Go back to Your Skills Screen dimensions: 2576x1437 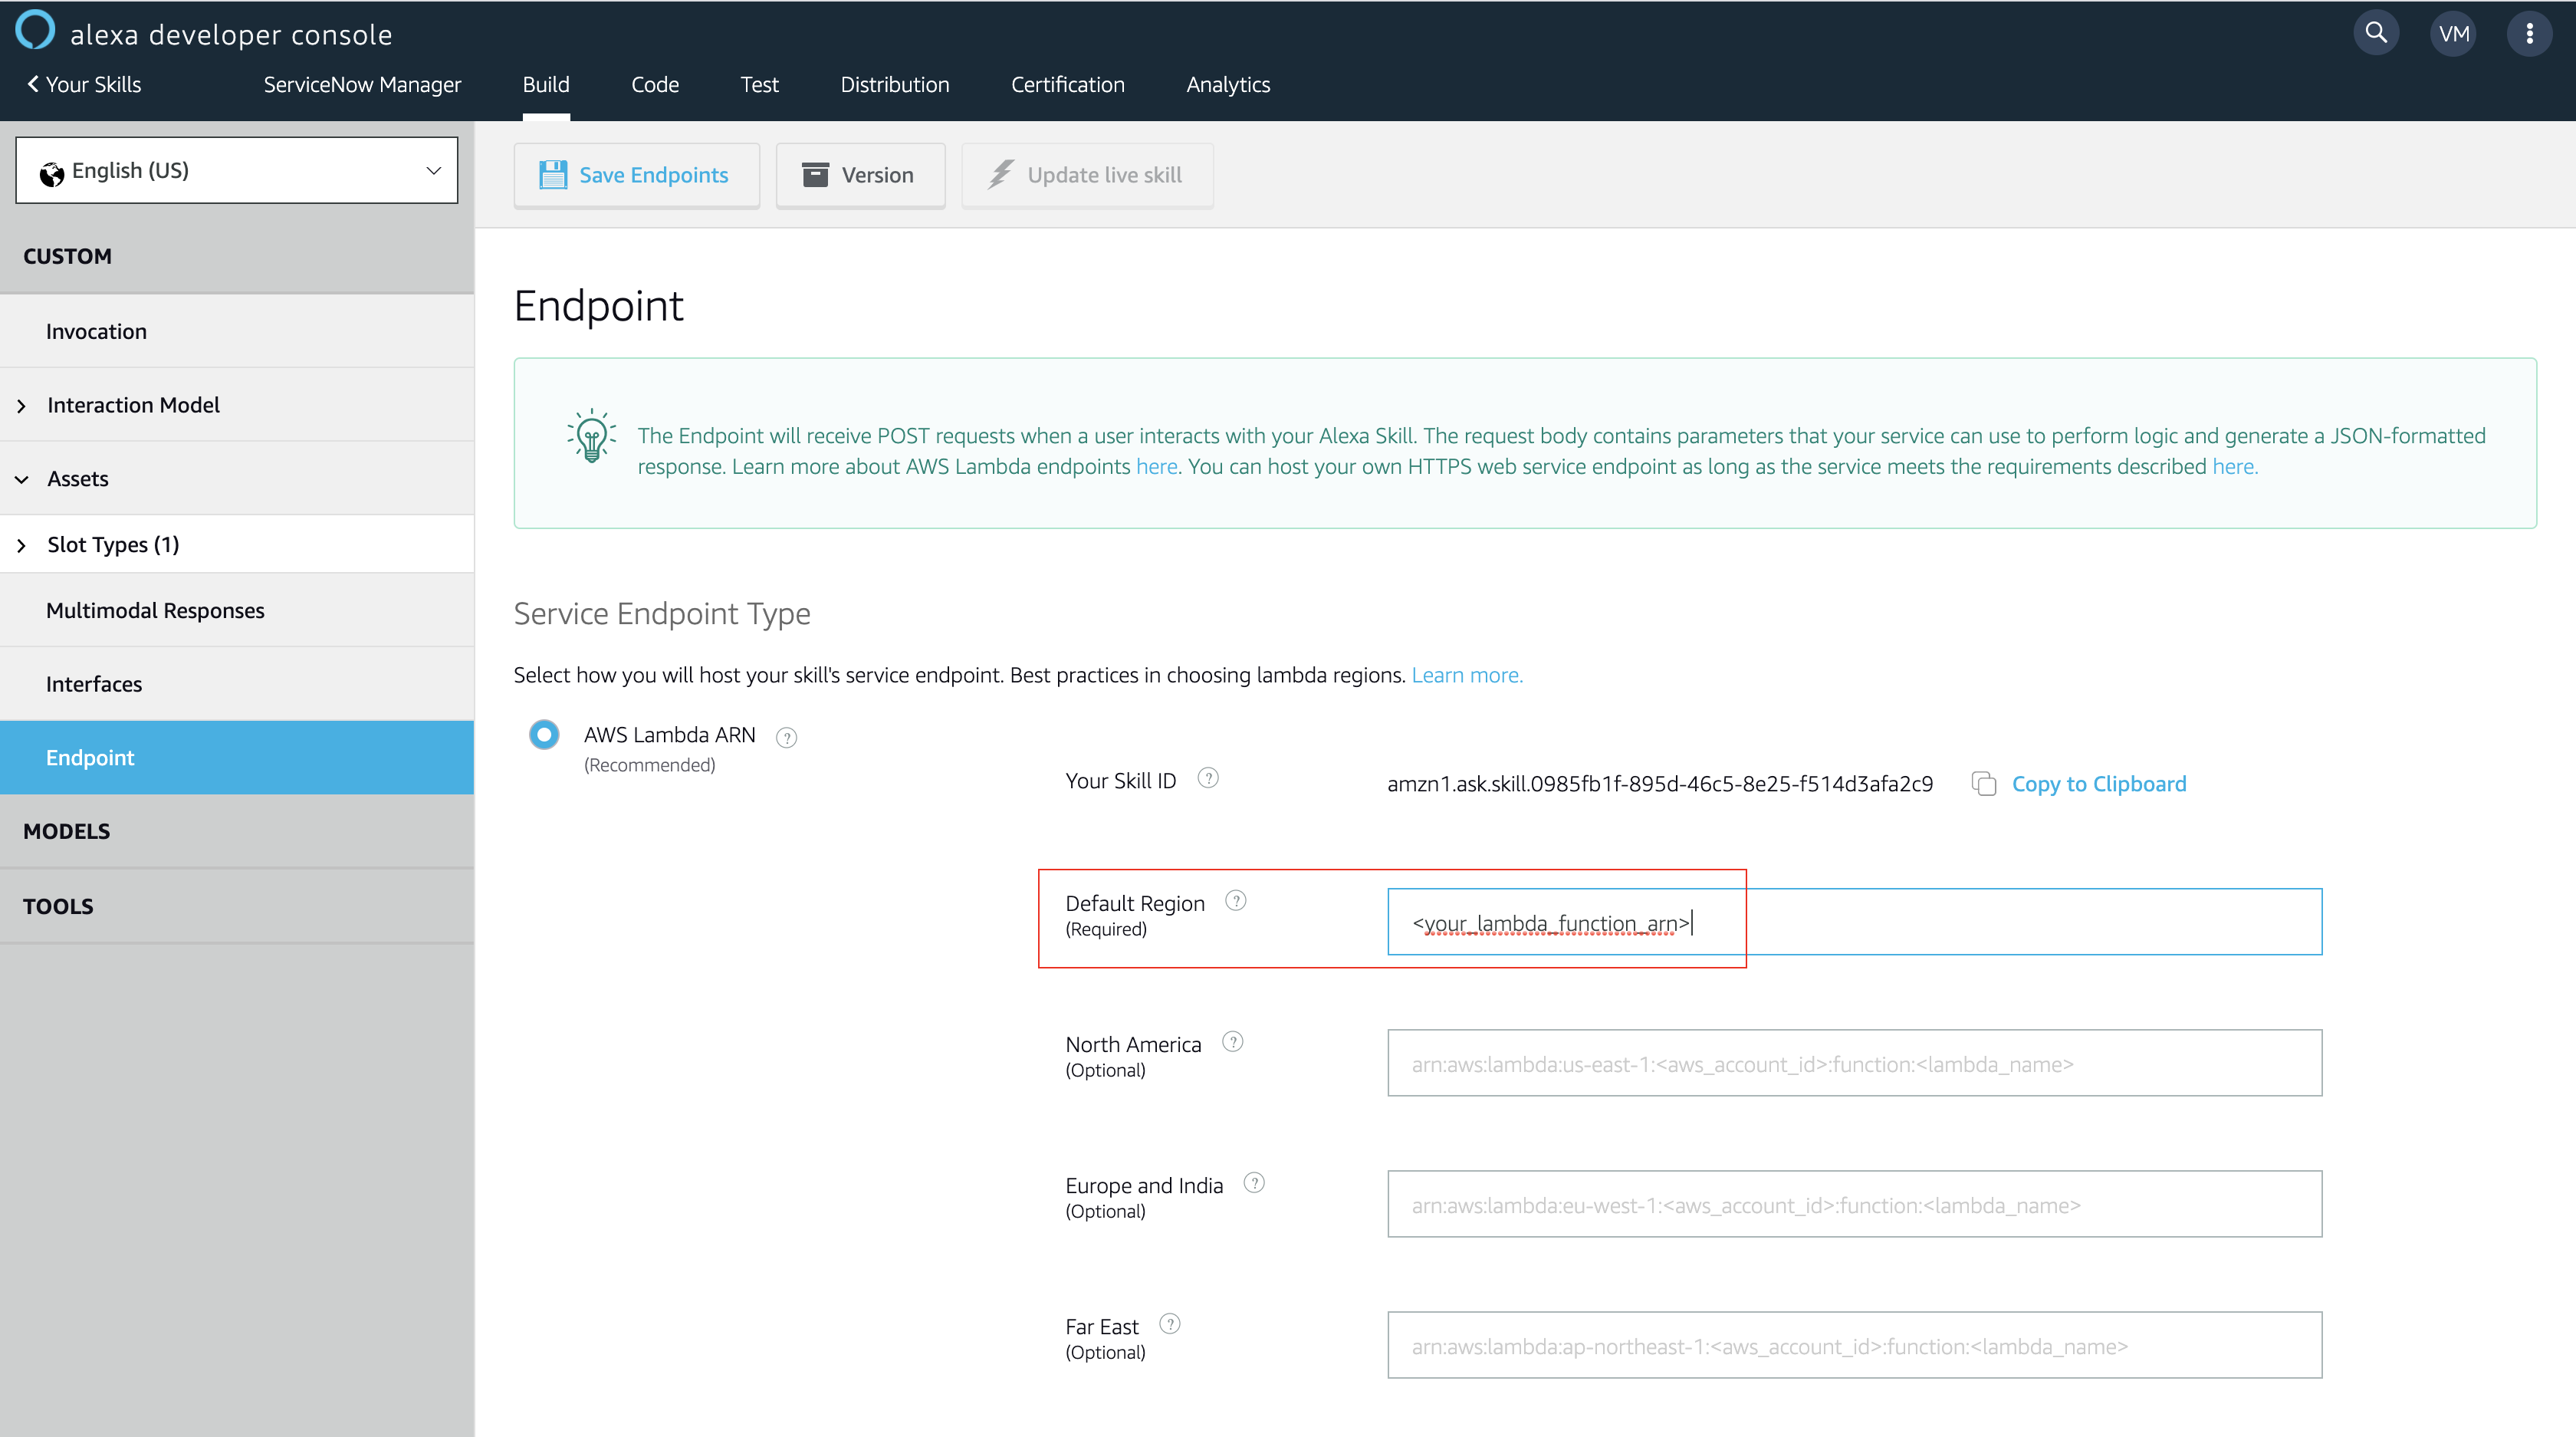(84, 85)
